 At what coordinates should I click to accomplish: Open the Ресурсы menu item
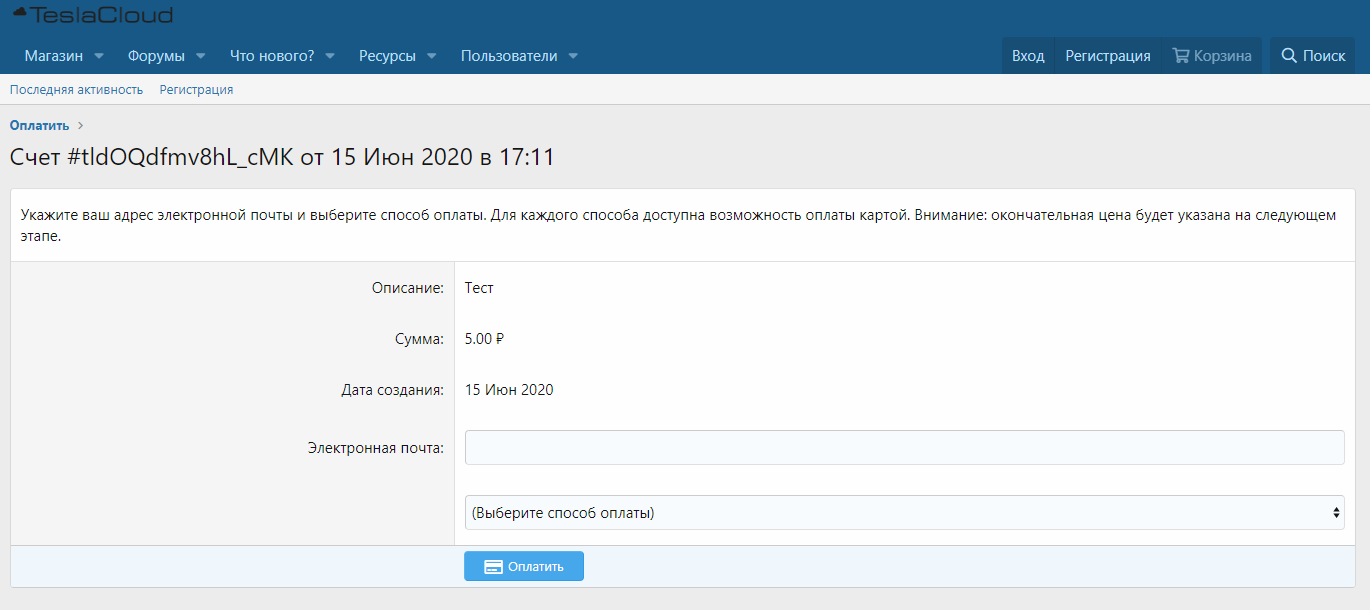click(x=387, y=56)
